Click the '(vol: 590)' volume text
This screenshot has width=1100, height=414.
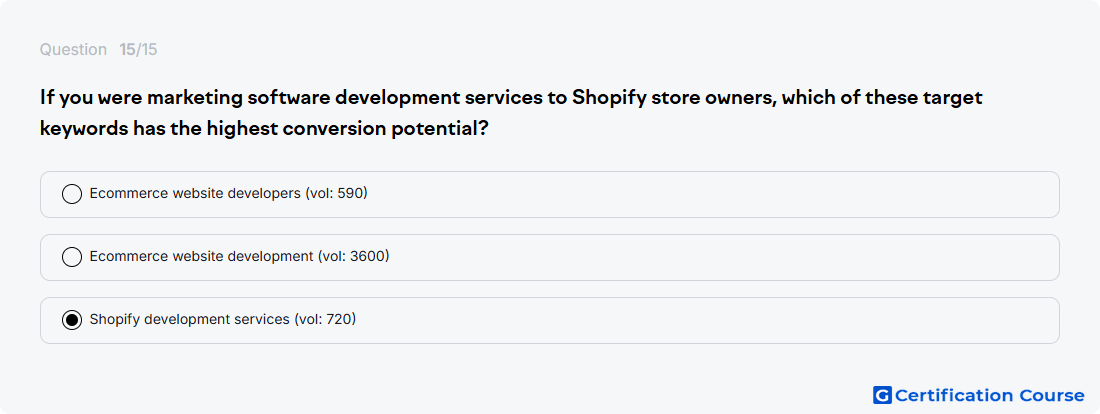pyautogui.click(x=337, y=194)
